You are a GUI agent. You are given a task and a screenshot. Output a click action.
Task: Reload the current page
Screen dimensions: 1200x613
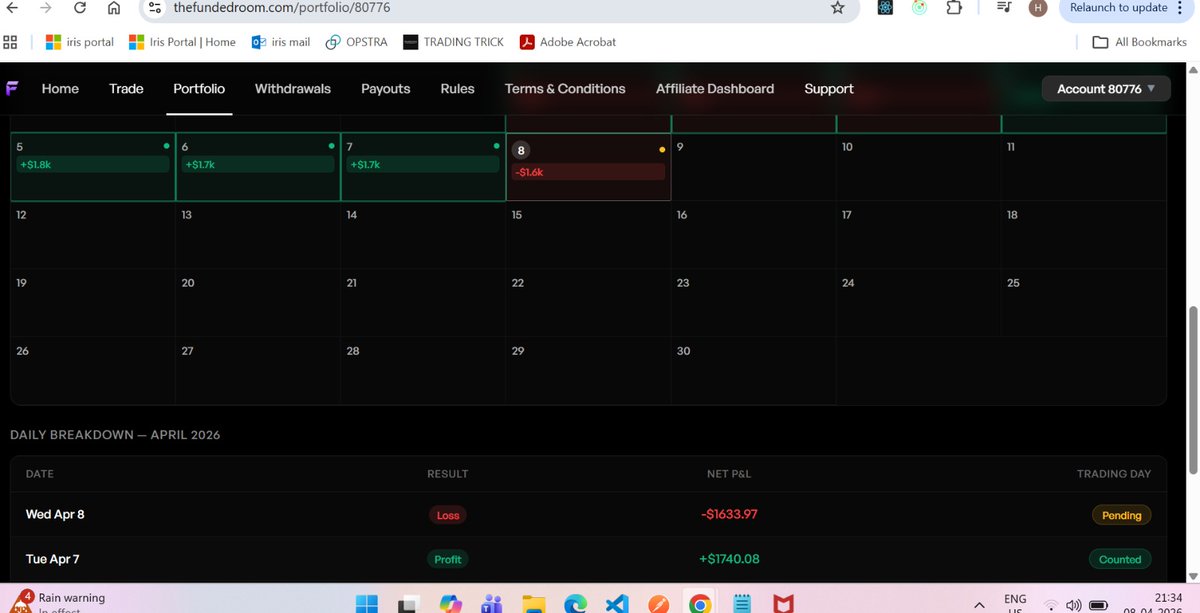(80, 8)
